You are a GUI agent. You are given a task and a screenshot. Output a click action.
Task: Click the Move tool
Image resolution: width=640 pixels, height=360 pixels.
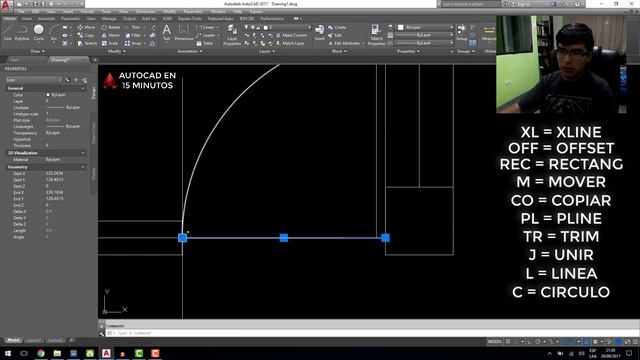86,27
